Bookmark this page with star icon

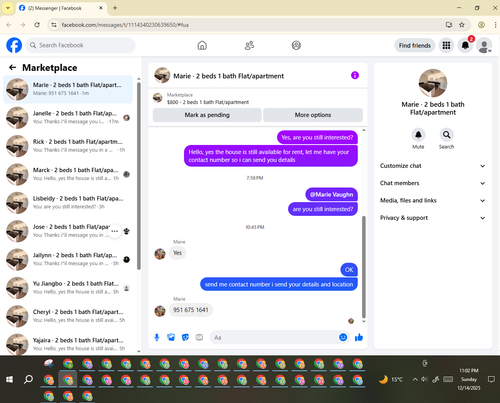click(462, 25)
